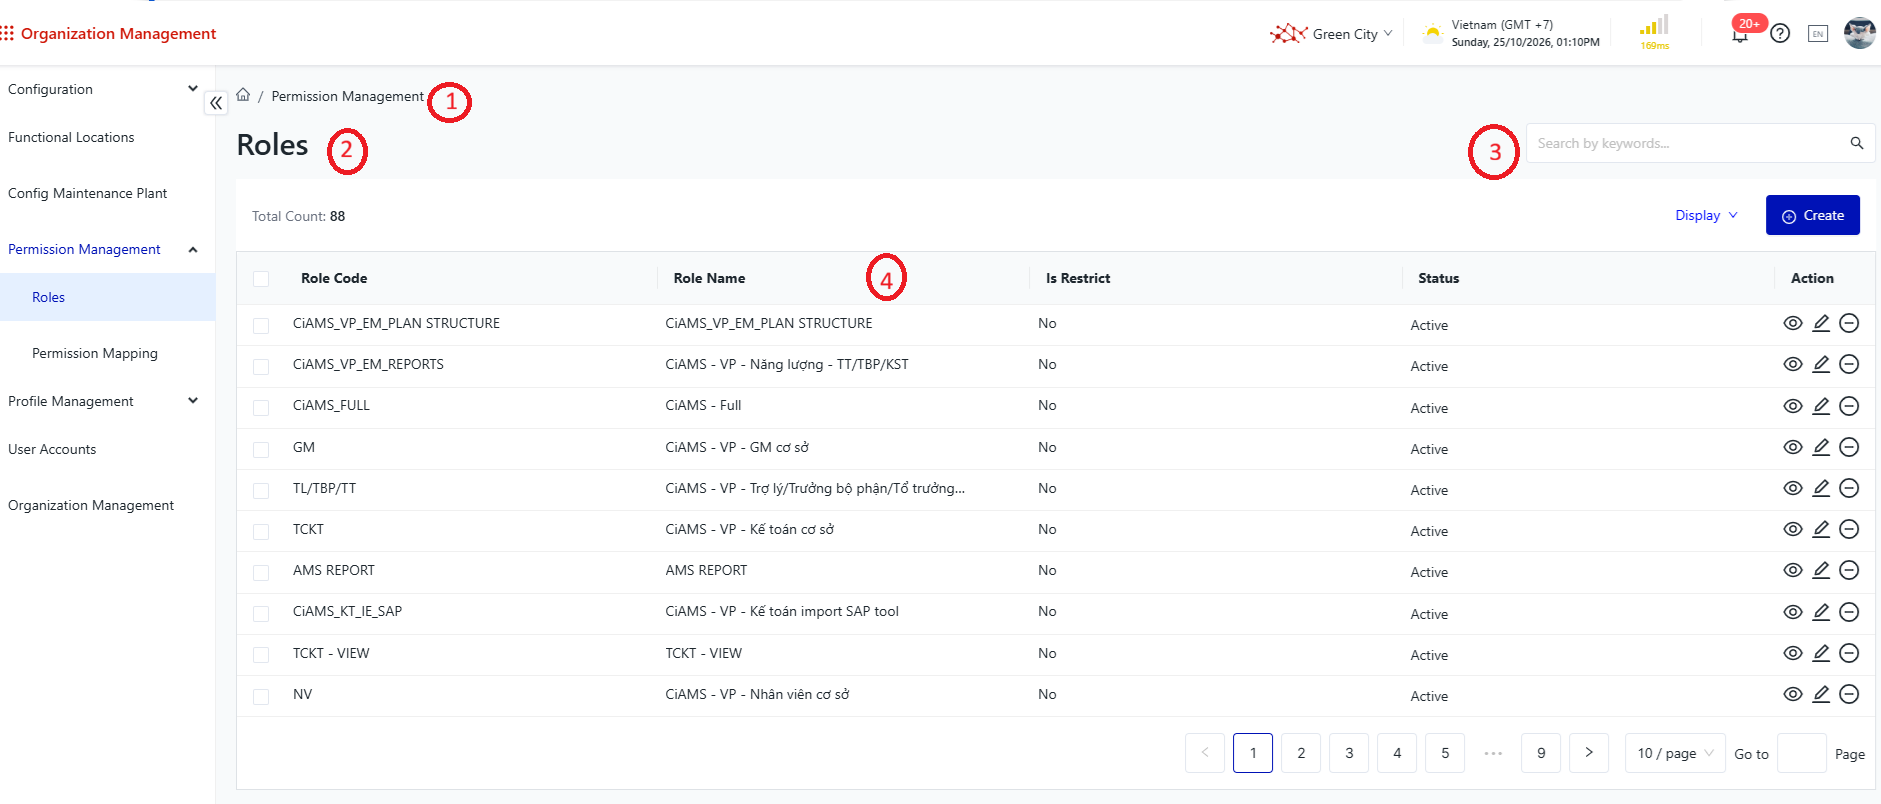
Task: Tick the GM row checkbox
Action: pos(261,450)
